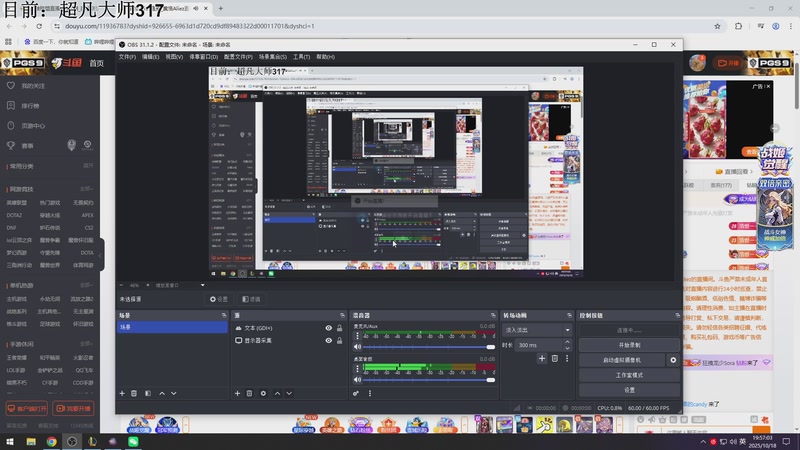This screenshot has height=450, width=800.
Task: Remove scene transition with trash icon
Action: pyautogui.click(x=555, y=359)
